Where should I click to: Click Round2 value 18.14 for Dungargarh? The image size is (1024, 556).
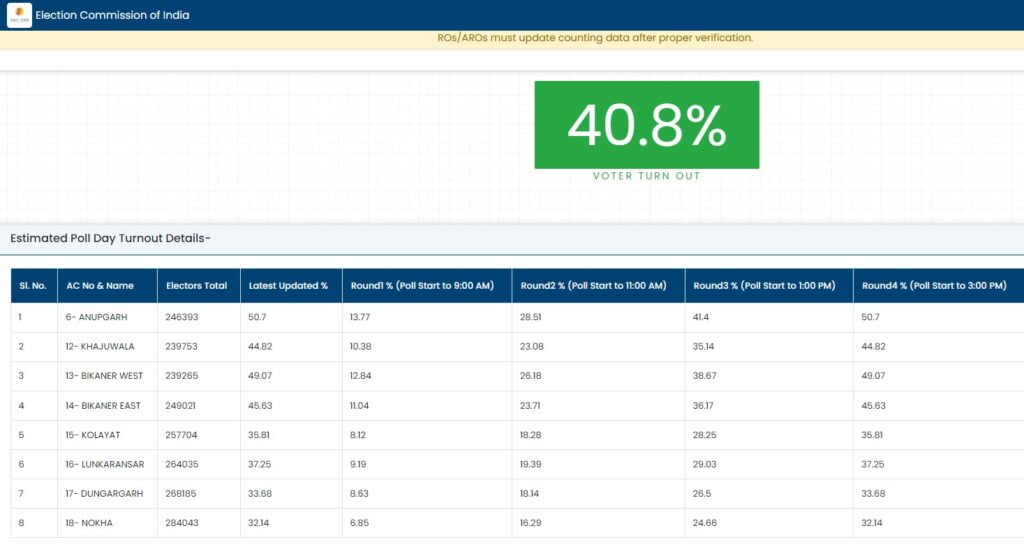[x=529, y=494]
